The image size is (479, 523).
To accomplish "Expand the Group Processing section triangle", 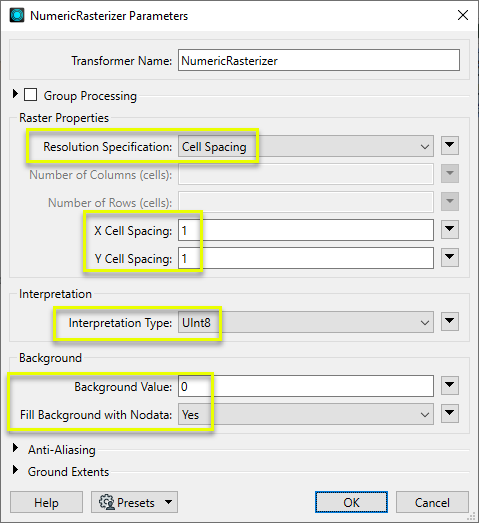I will tap(15, 94).
